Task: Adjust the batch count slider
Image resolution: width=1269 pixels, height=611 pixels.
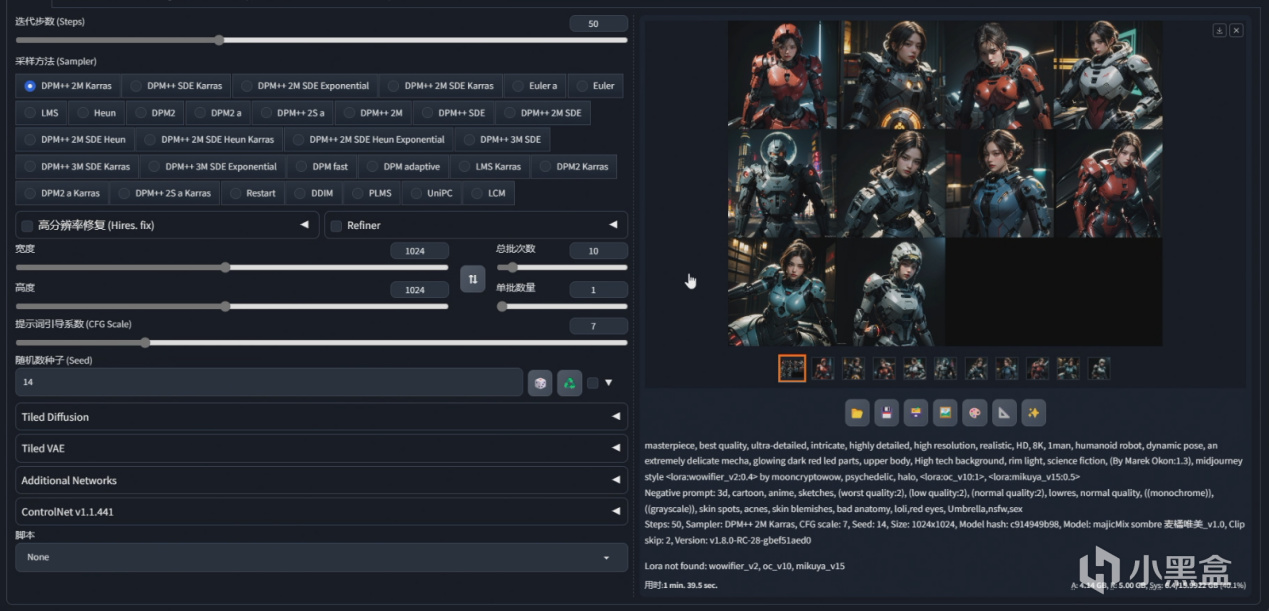Action: (x=562, y=267)
